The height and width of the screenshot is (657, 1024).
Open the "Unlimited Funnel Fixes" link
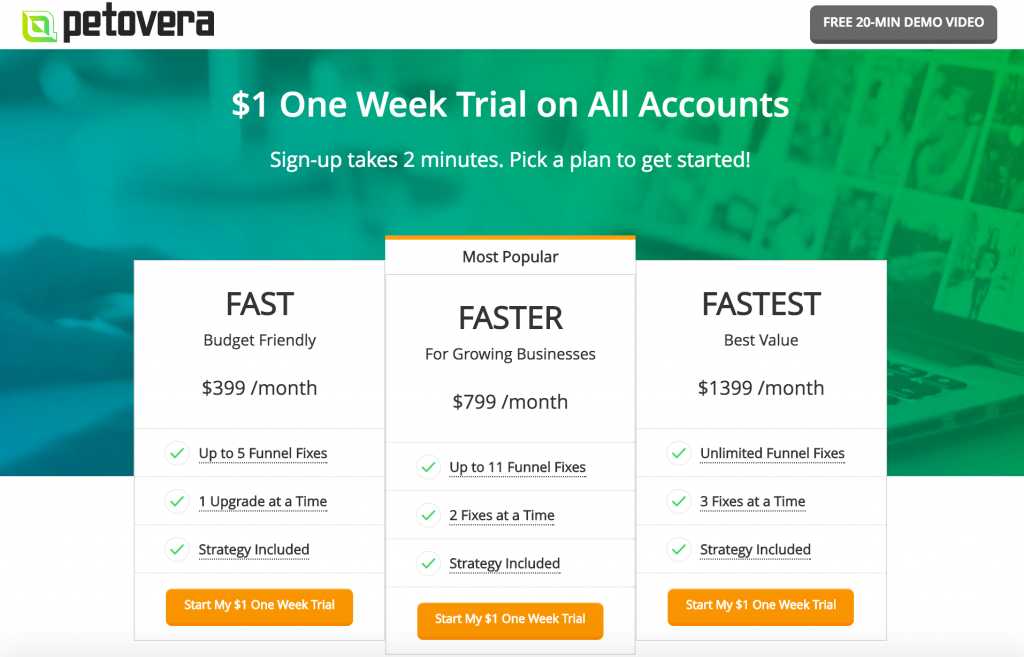click(772, 453)
